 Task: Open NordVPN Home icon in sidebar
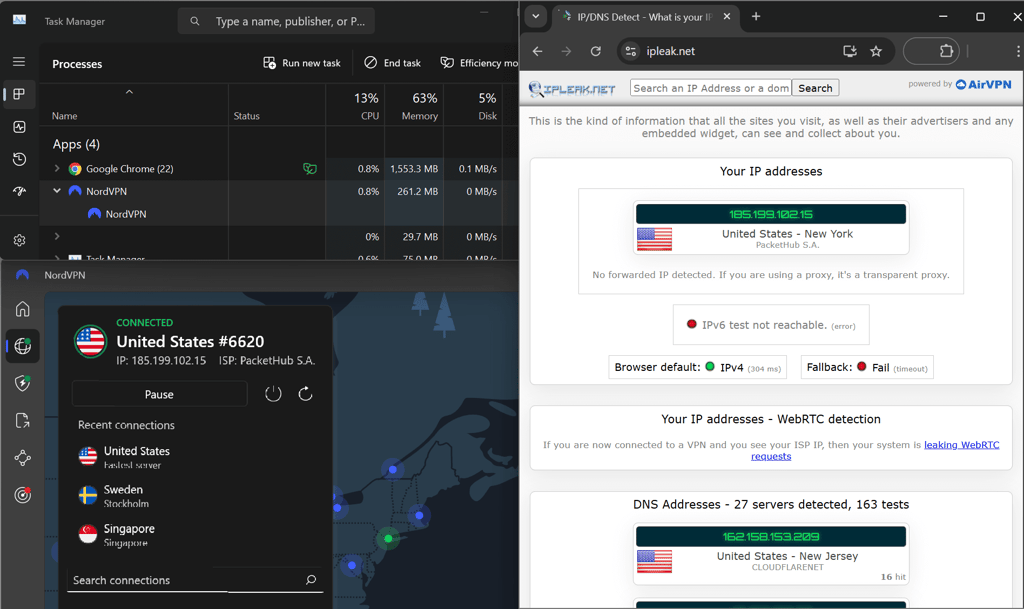pos(23,309)
